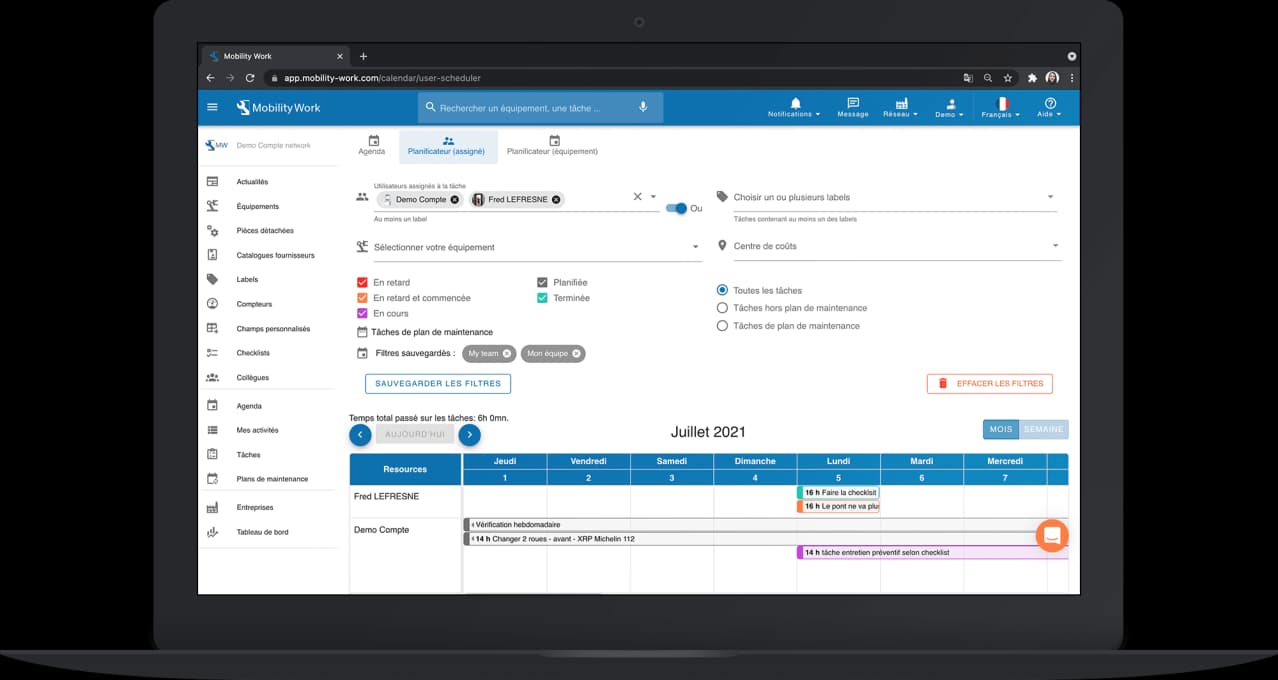Open Changer 2 roues Michelin task
This screenshot has width=1278, height=680.
[x=766, y=539]
